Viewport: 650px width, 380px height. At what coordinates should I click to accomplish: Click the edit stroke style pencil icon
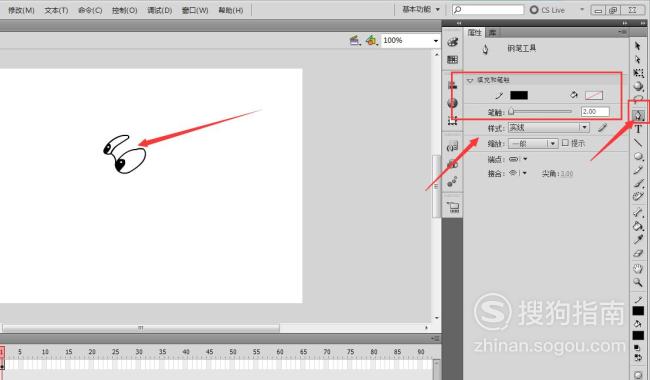[602, 128]
